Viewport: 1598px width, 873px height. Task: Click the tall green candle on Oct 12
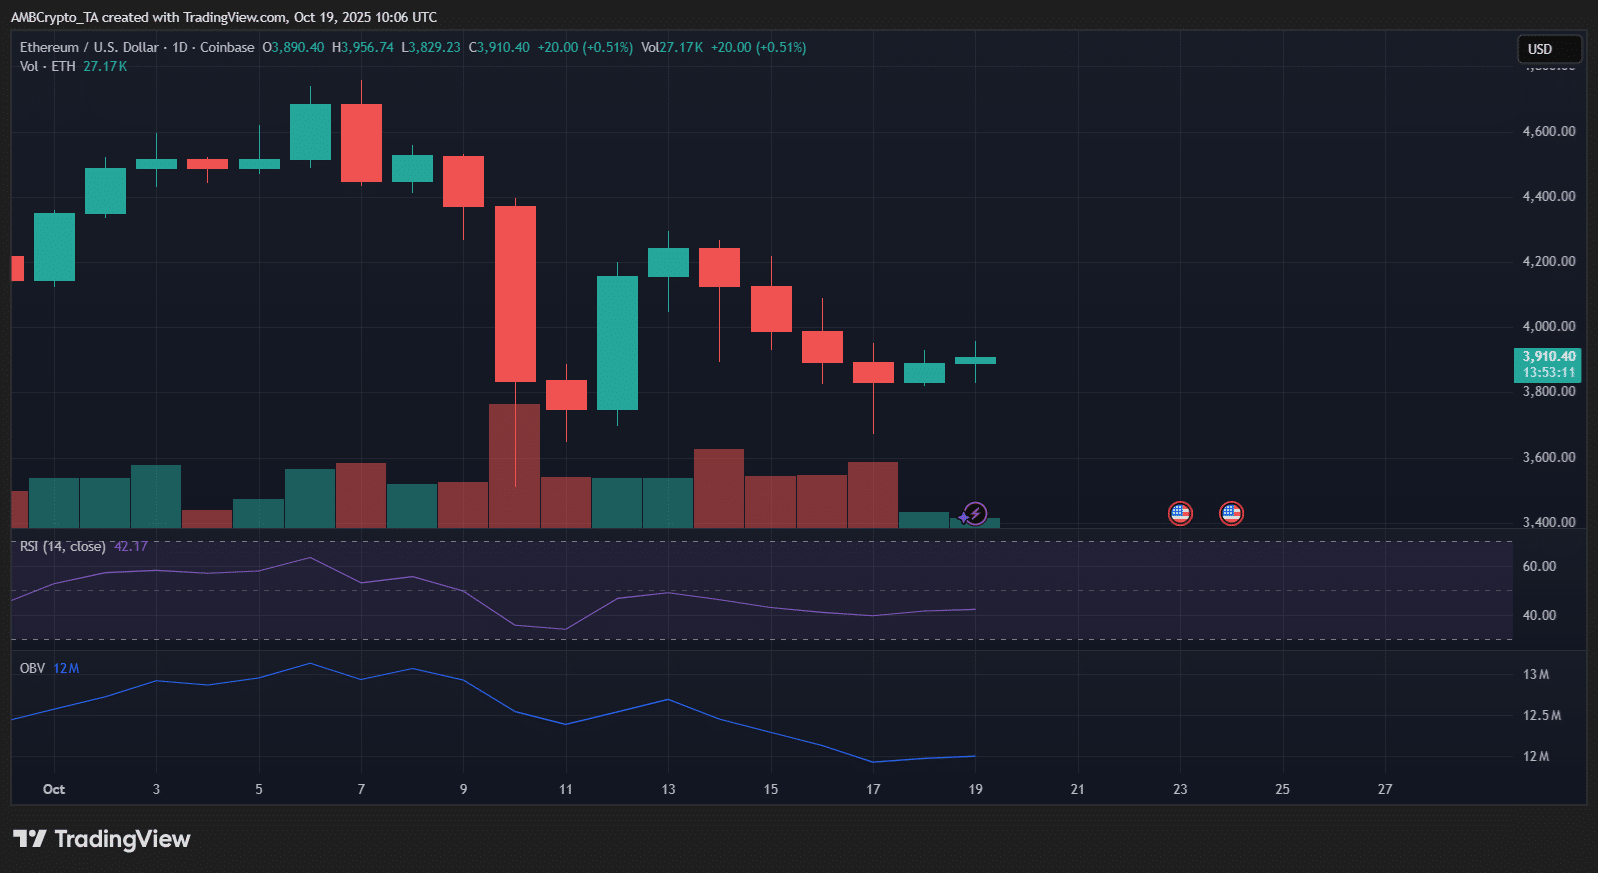[617, 342]
